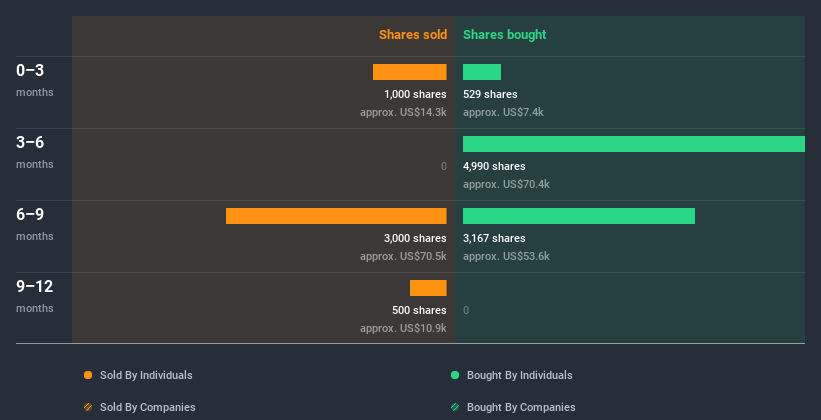Select the 6–9 months green bought bar

(x=579, y=216)
